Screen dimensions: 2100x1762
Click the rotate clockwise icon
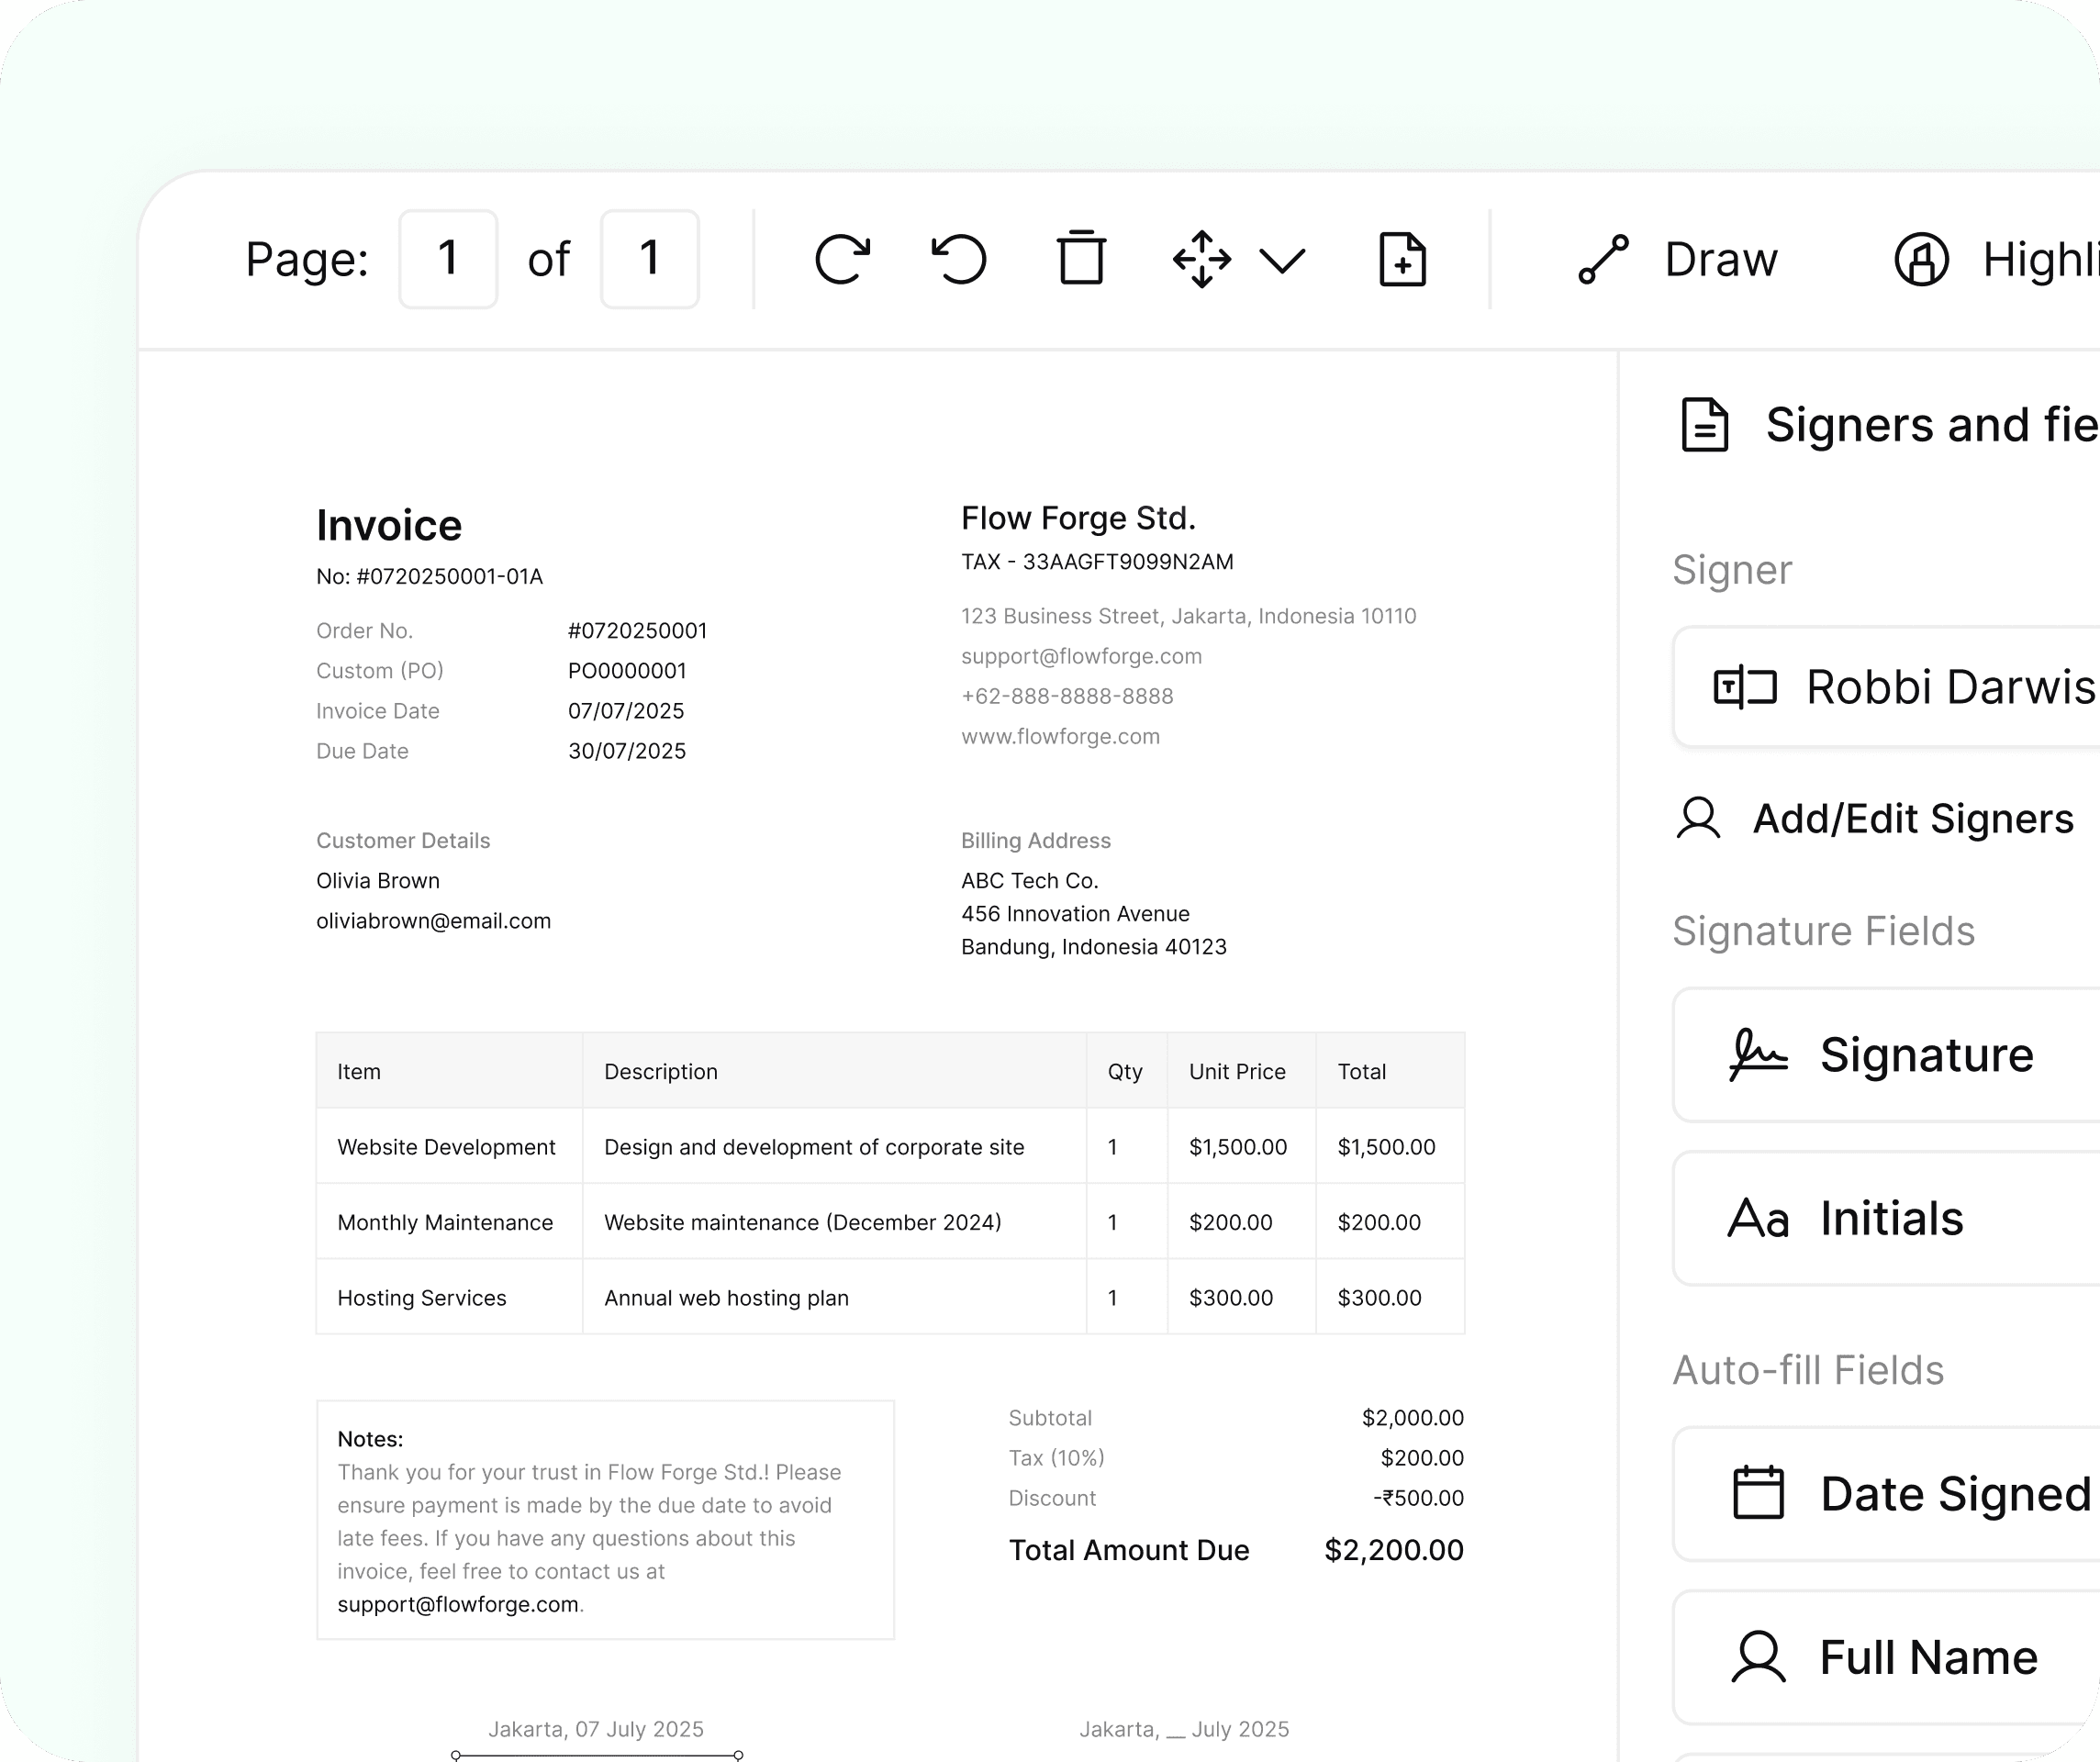tap(842, 260)
